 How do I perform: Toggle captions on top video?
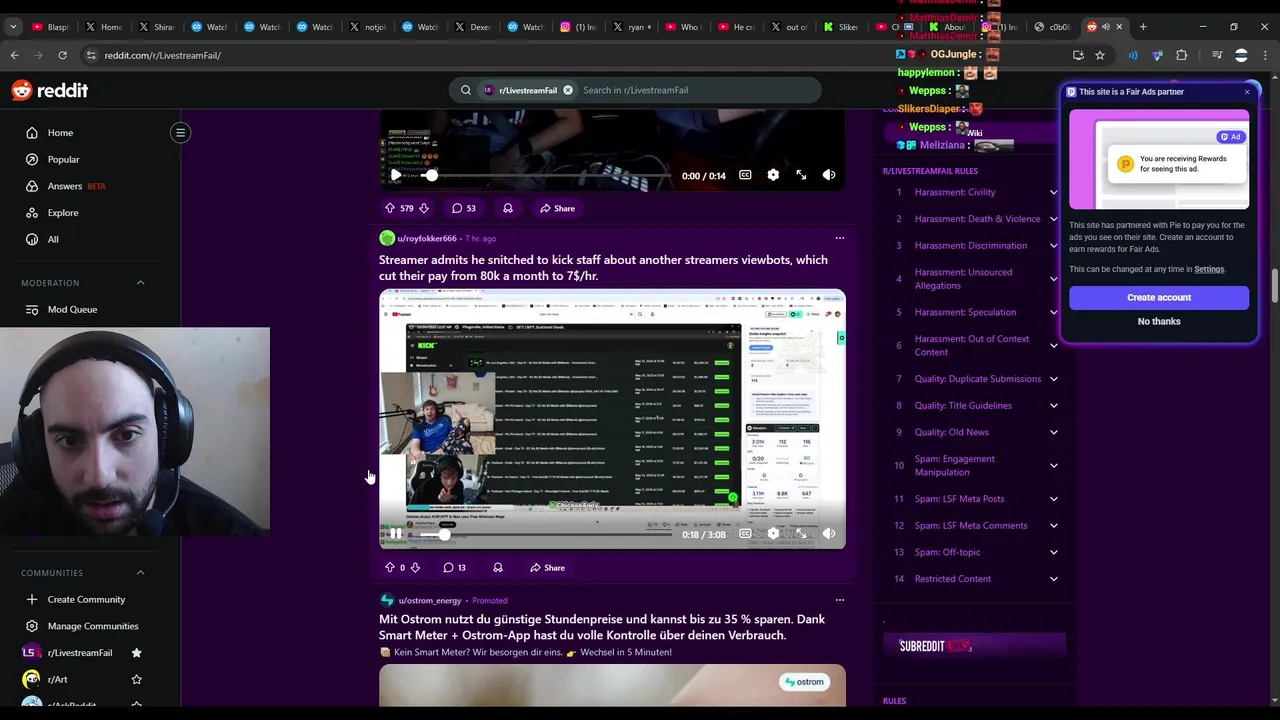tap(745, 175)
